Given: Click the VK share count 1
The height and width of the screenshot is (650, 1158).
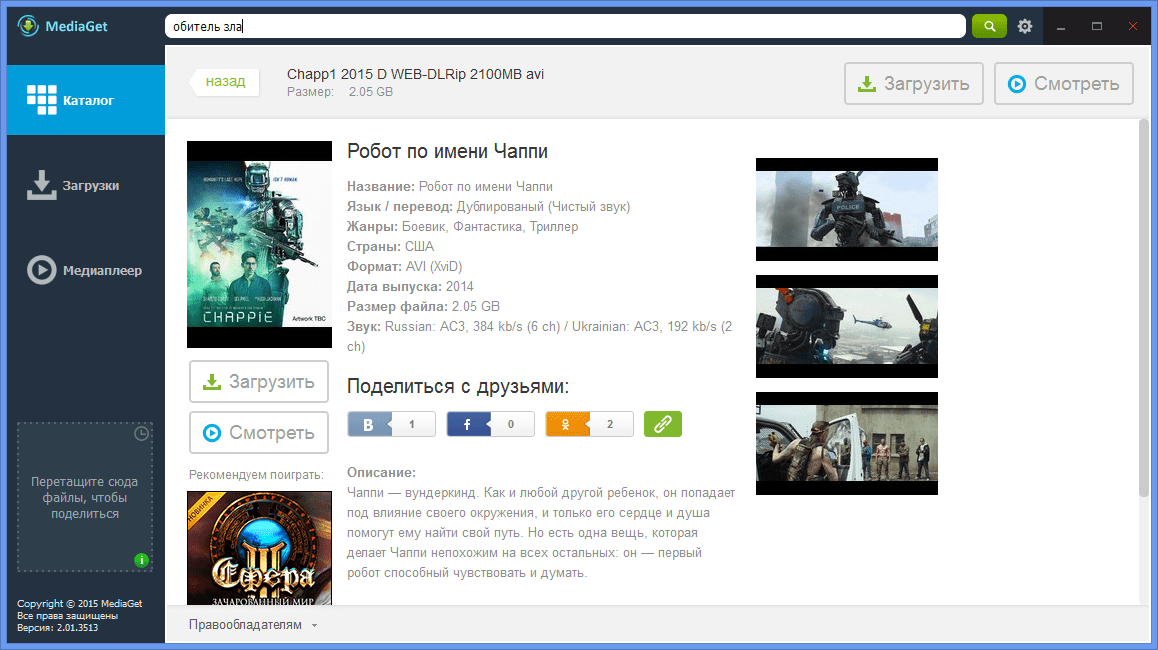Looking at the screenshot, I should [x=412, y=424].
